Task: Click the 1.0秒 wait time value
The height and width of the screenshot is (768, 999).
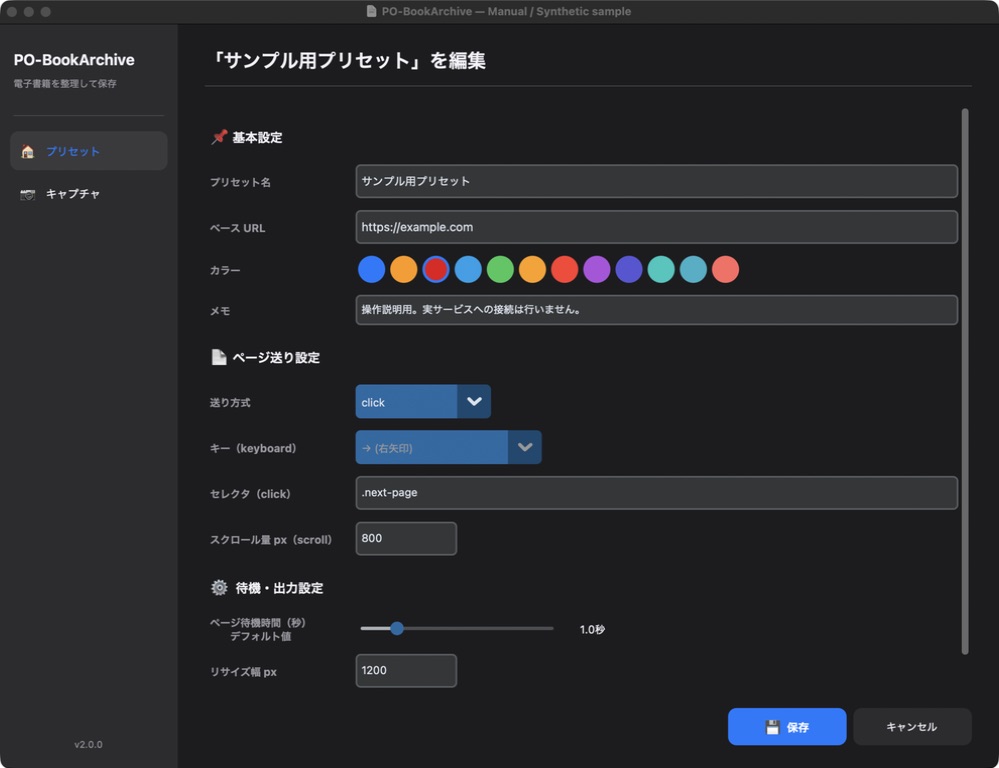Action: pos(592,630)
